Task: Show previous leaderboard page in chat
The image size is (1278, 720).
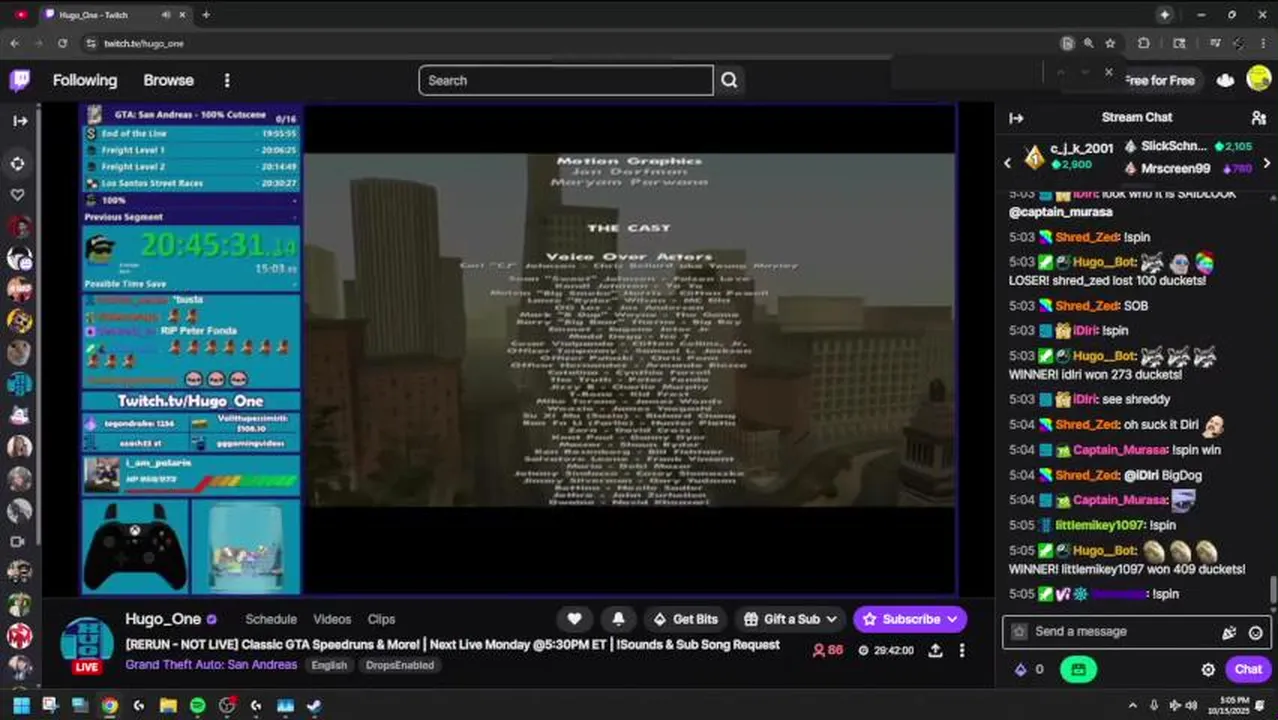Action: coord(1007,162)
